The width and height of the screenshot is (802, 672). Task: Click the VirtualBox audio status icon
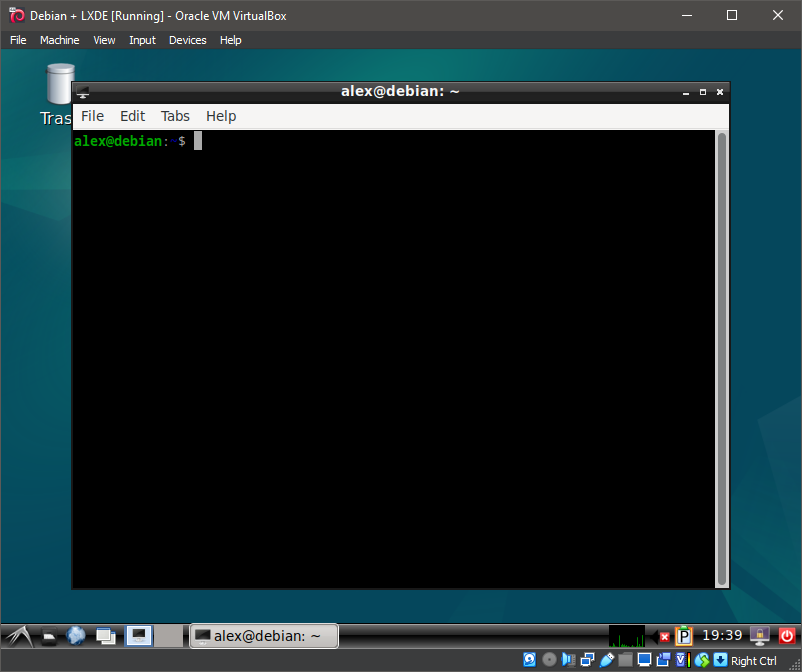[566, 659]
